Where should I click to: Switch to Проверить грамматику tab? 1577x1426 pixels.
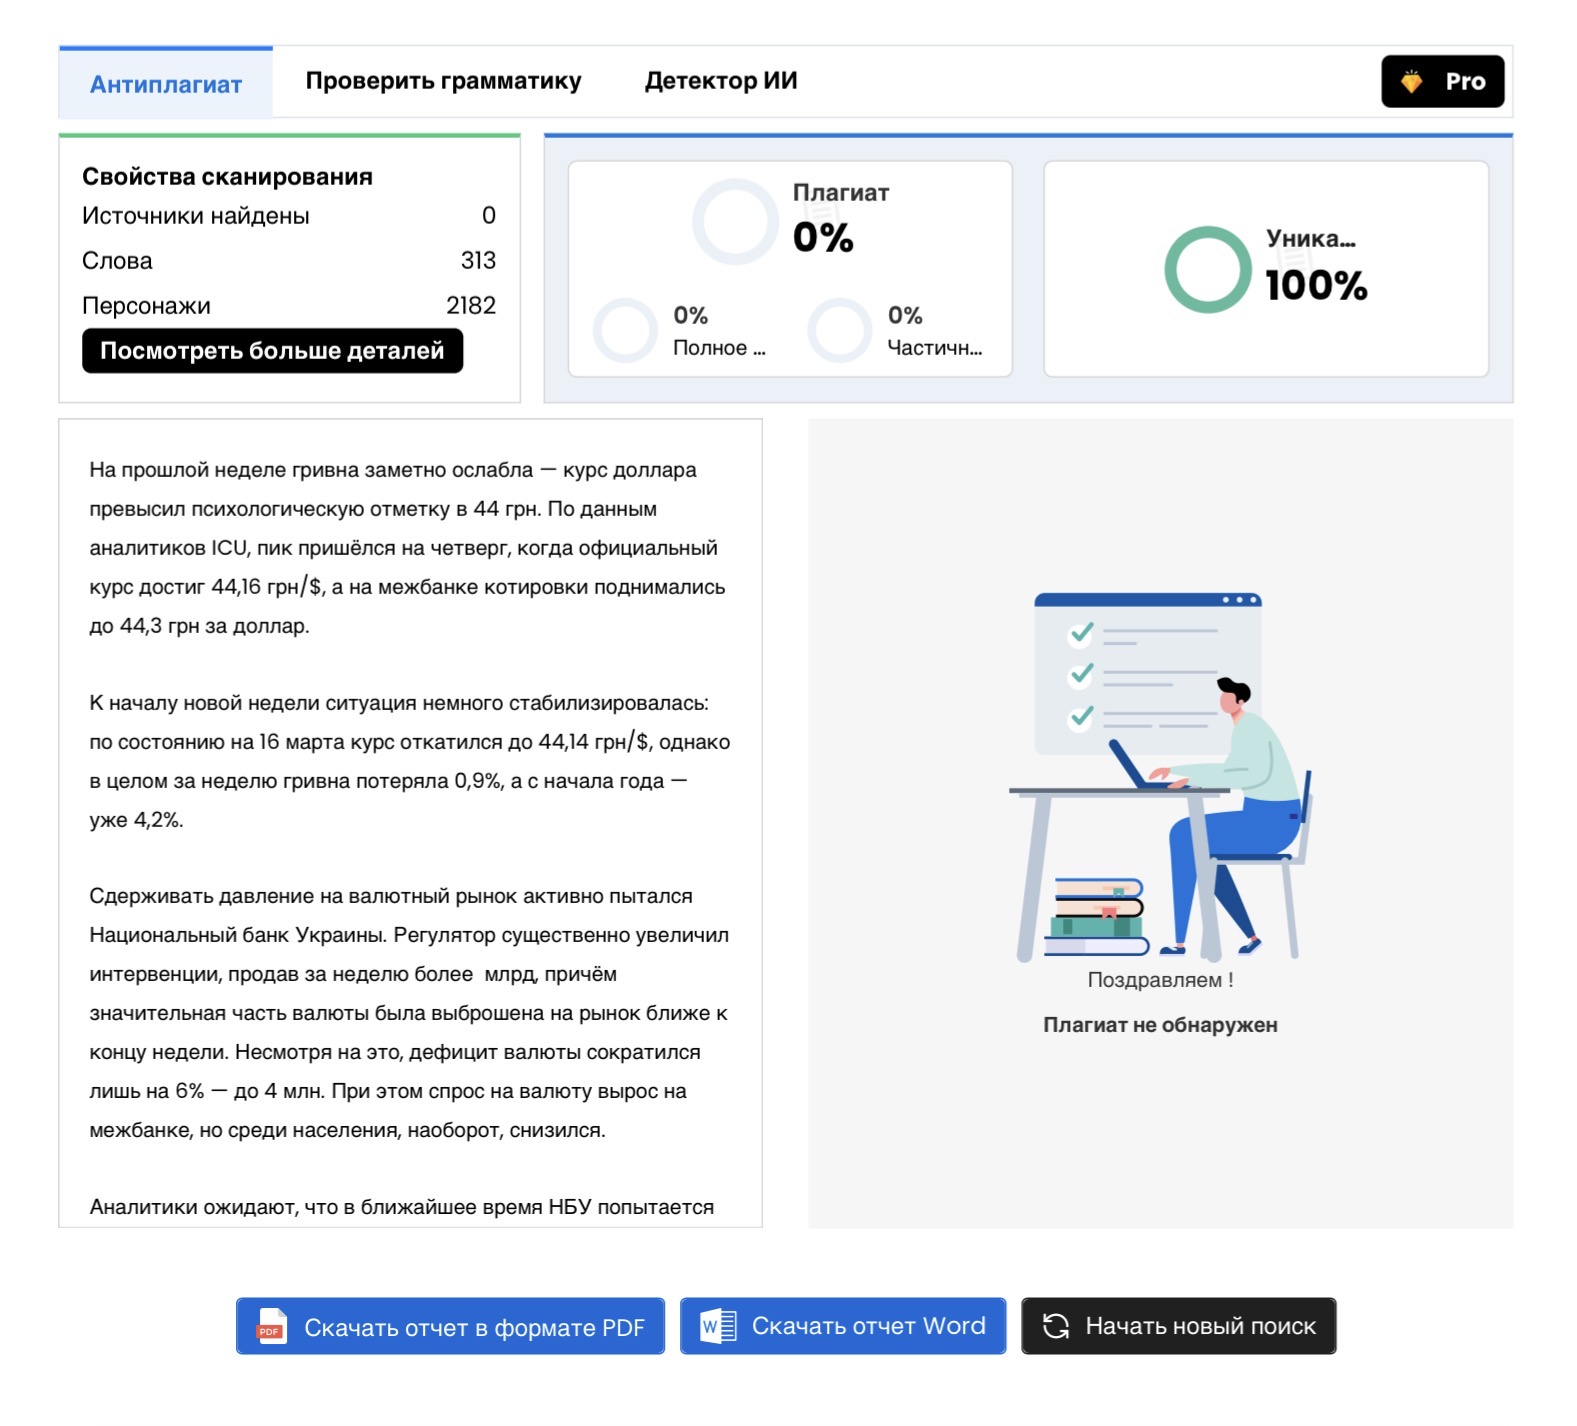443,81
